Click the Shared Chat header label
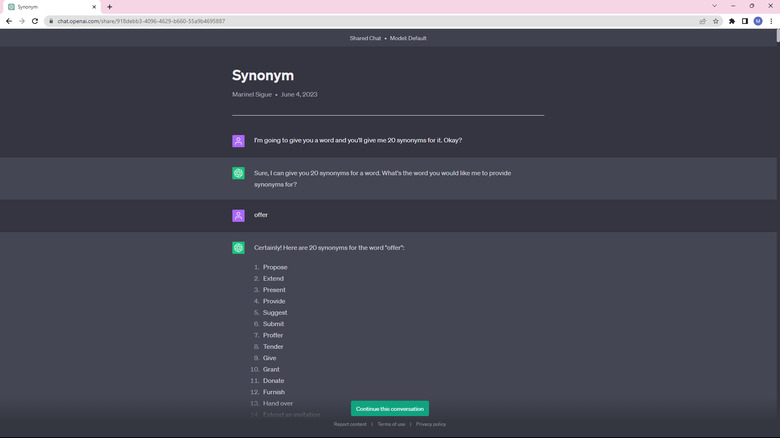The width and height of the screenshot is (780, 438). [365, 38]
